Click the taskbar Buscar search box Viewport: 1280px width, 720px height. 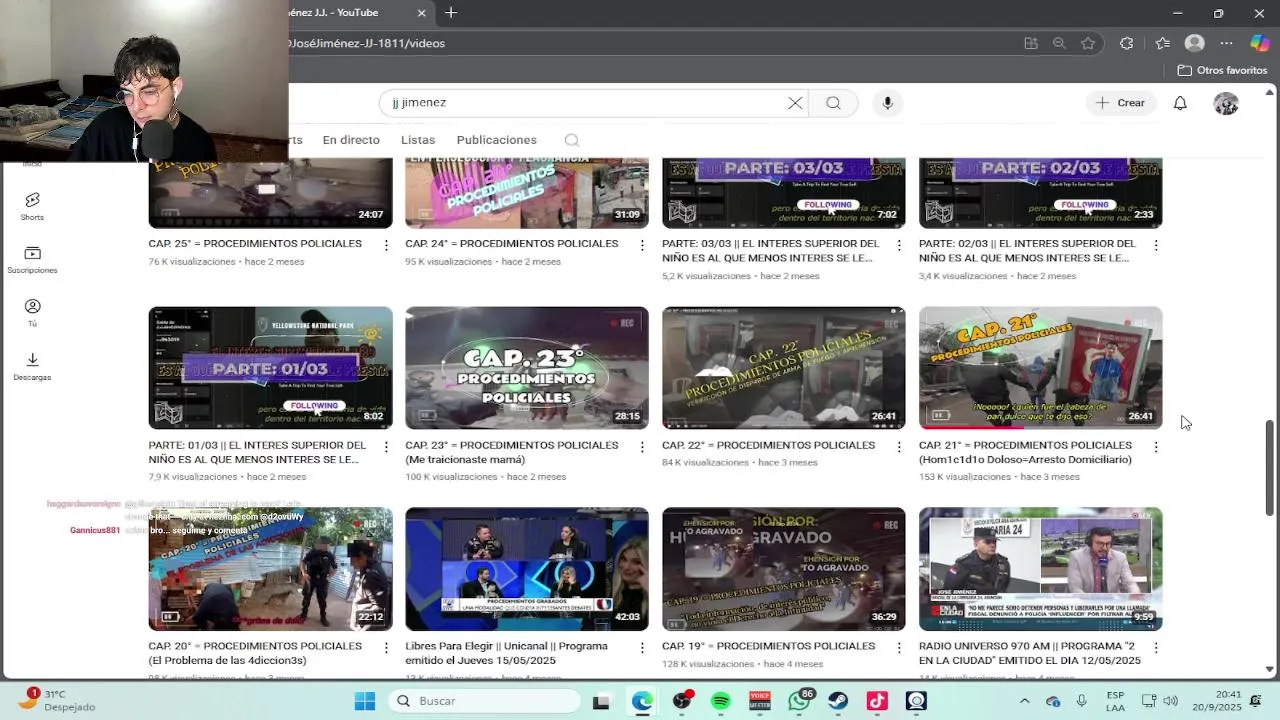coord(482,701)
